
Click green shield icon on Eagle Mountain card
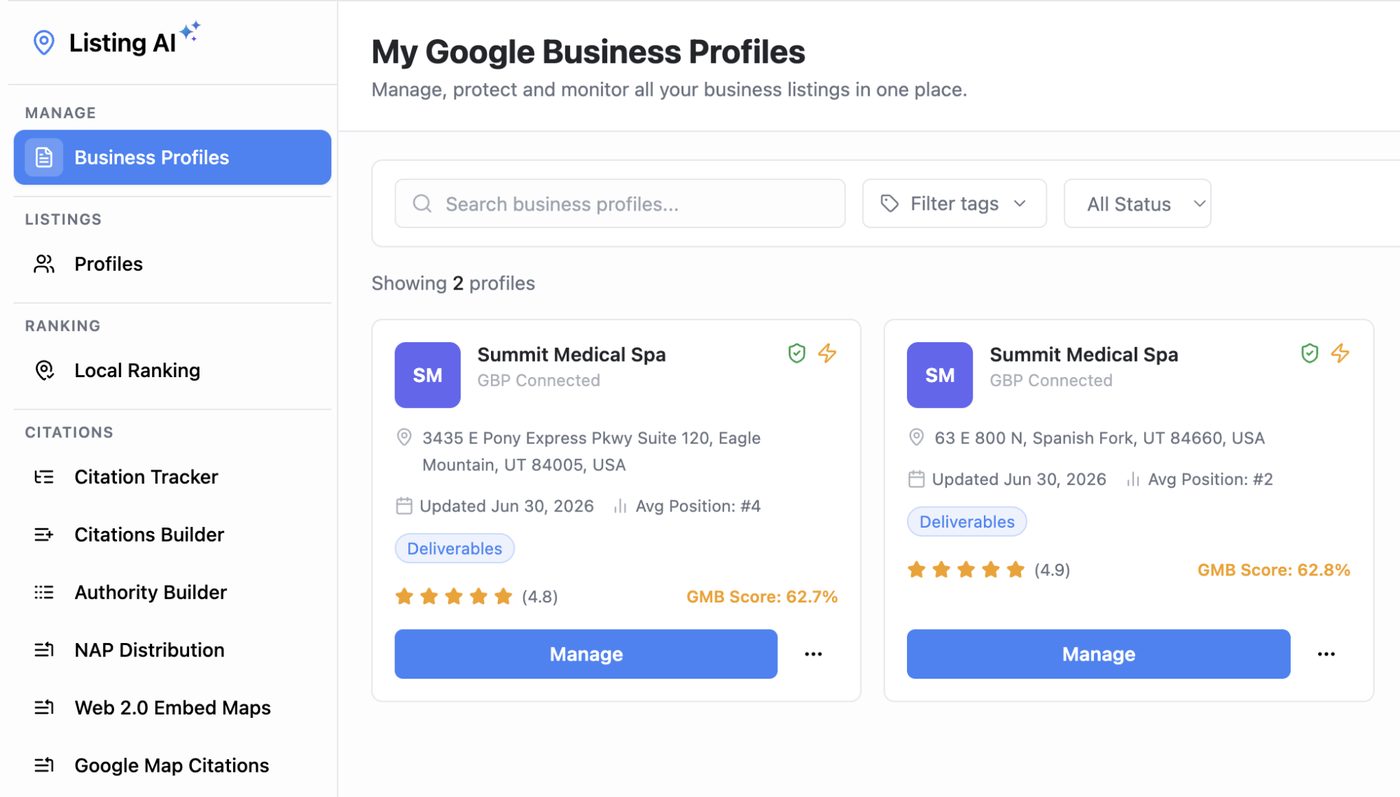[797, 353]
